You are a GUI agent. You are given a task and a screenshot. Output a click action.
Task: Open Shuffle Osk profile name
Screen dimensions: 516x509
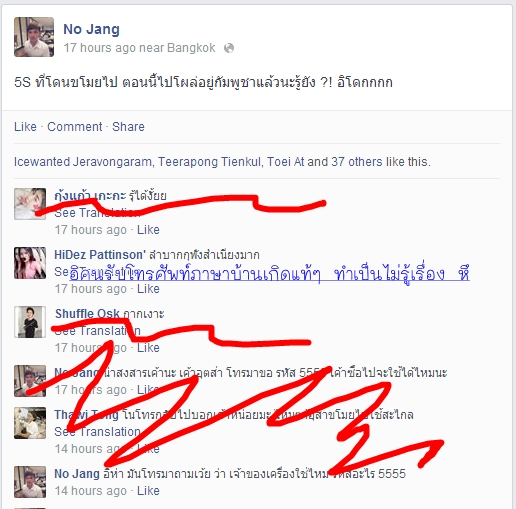(87, 314)
